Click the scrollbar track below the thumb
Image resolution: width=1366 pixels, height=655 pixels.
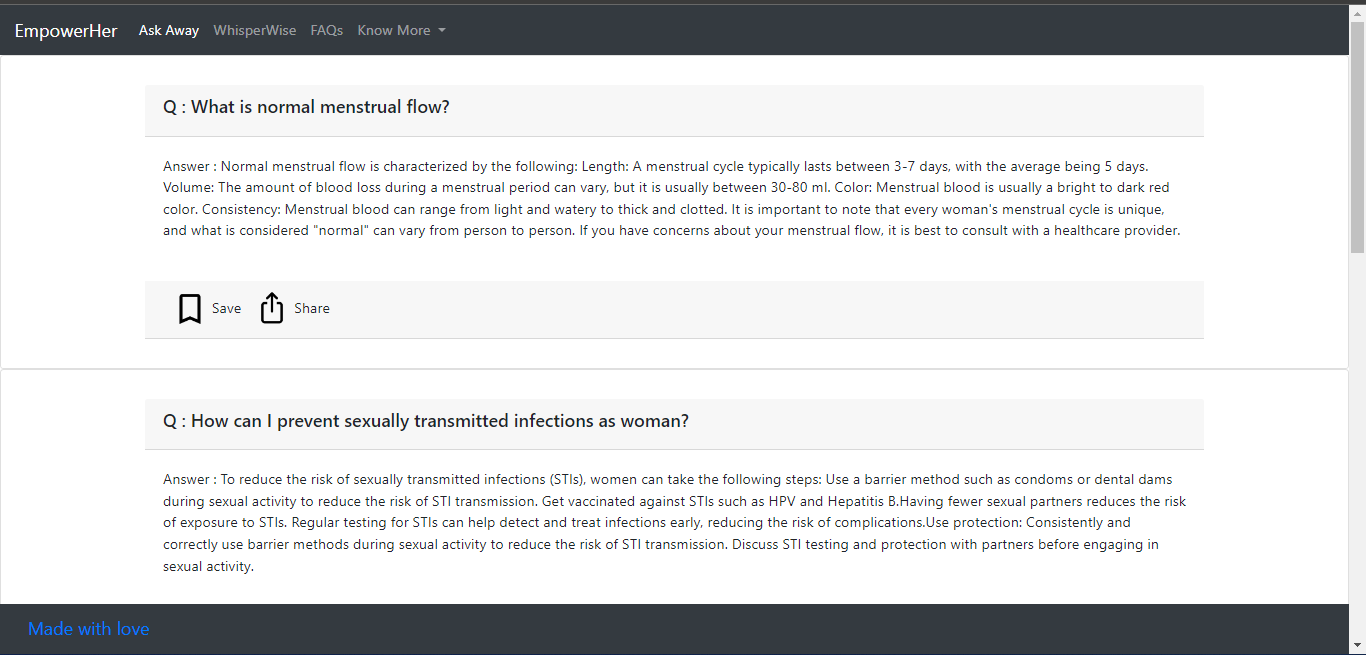pyautogui.click(x=1357, y=450)
